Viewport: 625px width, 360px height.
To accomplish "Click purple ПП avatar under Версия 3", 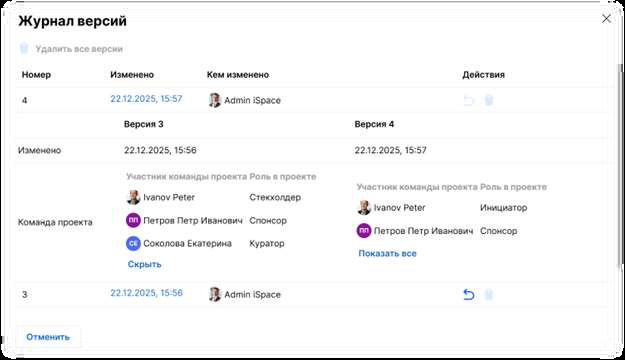I will pos(133,220).
